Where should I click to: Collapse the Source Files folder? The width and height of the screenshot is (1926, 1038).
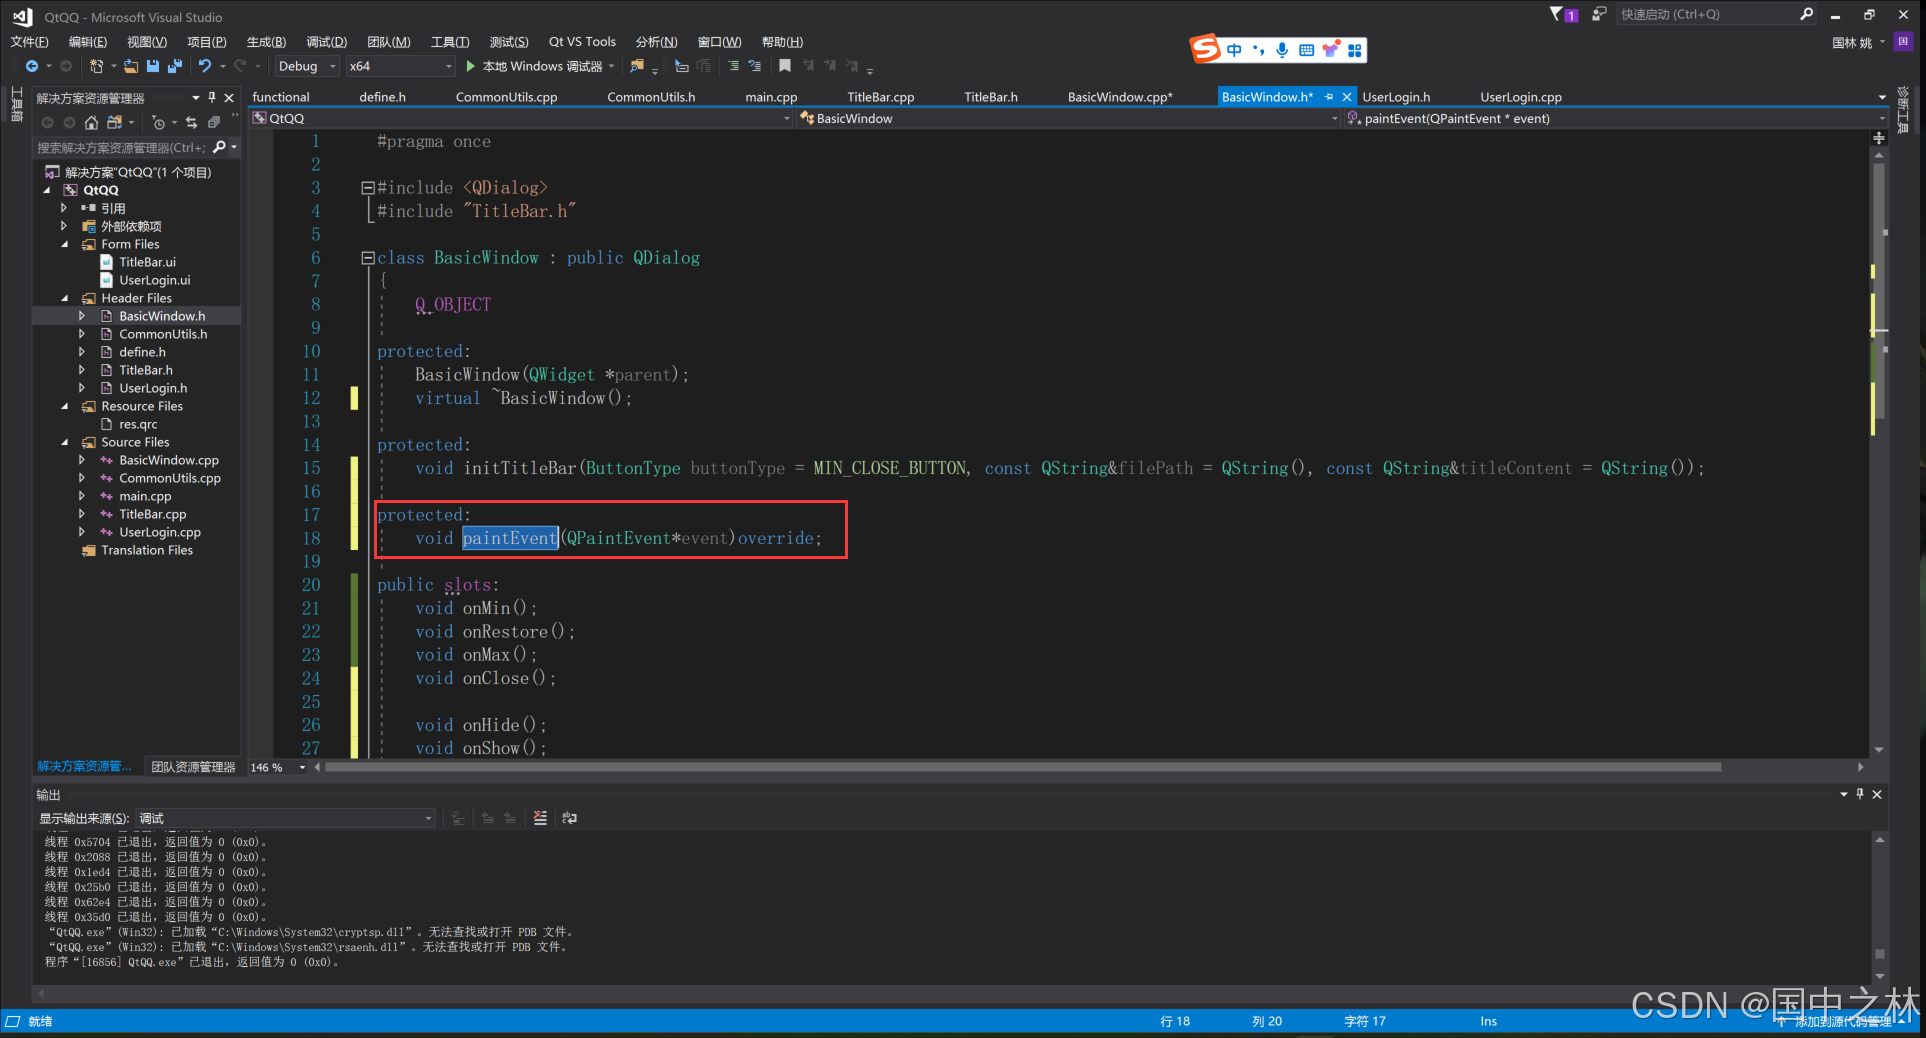click(65, 442)
